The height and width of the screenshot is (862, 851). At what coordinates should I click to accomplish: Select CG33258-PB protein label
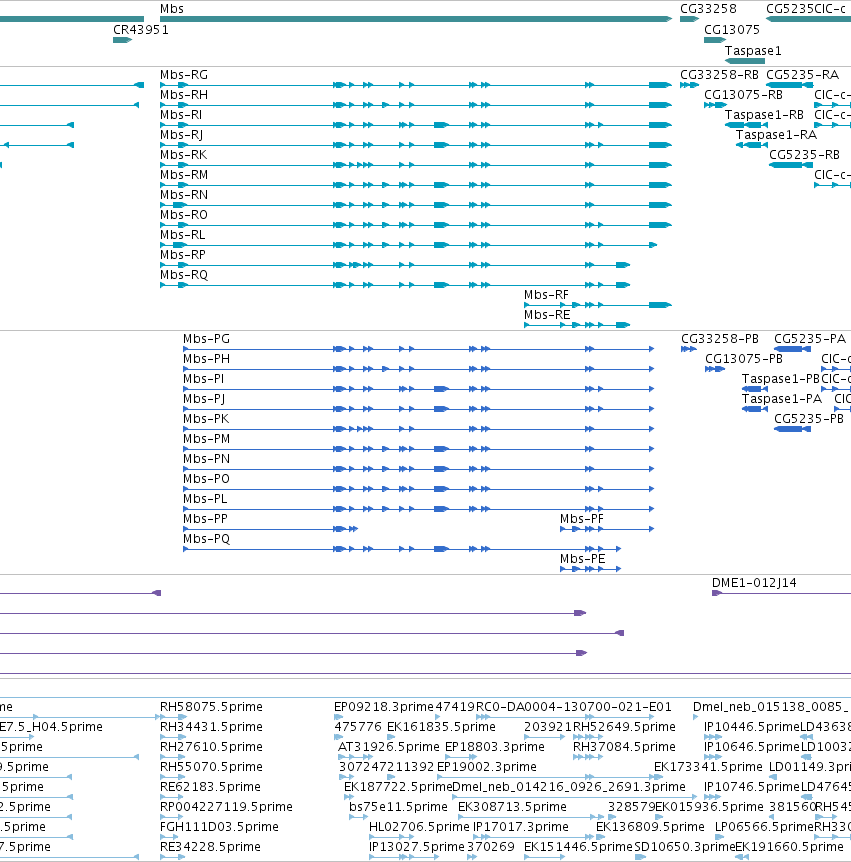[x=720, y=339]
